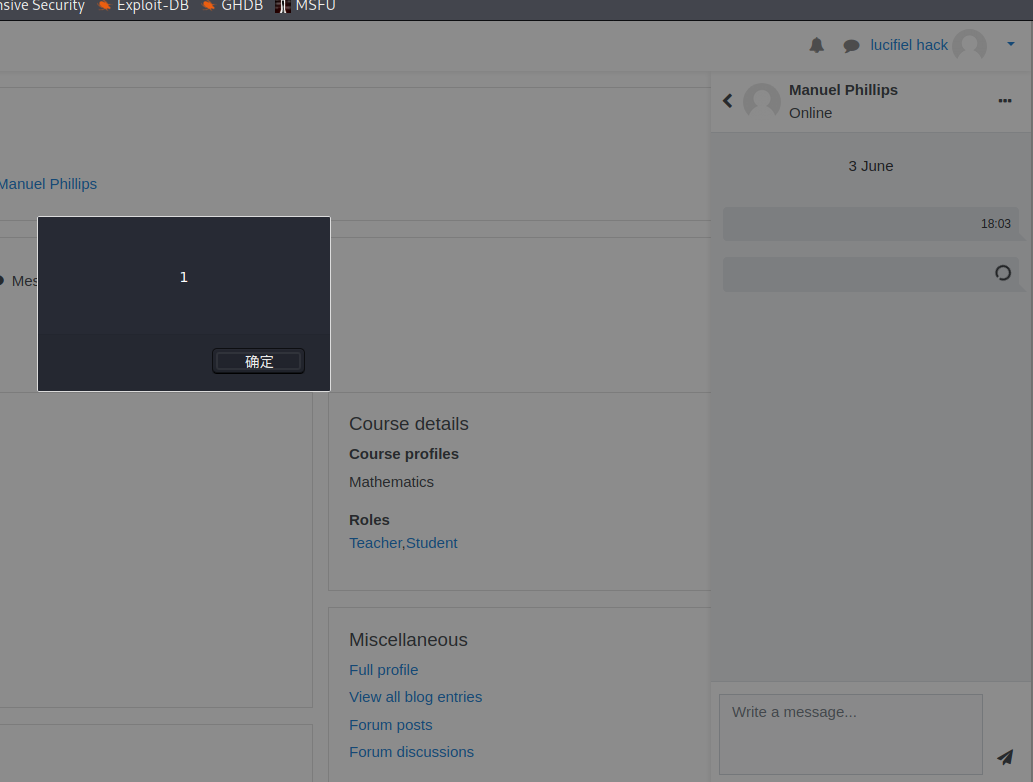Click the sending spinner on pending message
This screenshot has width=1033, height=782.
point(1003,273)
